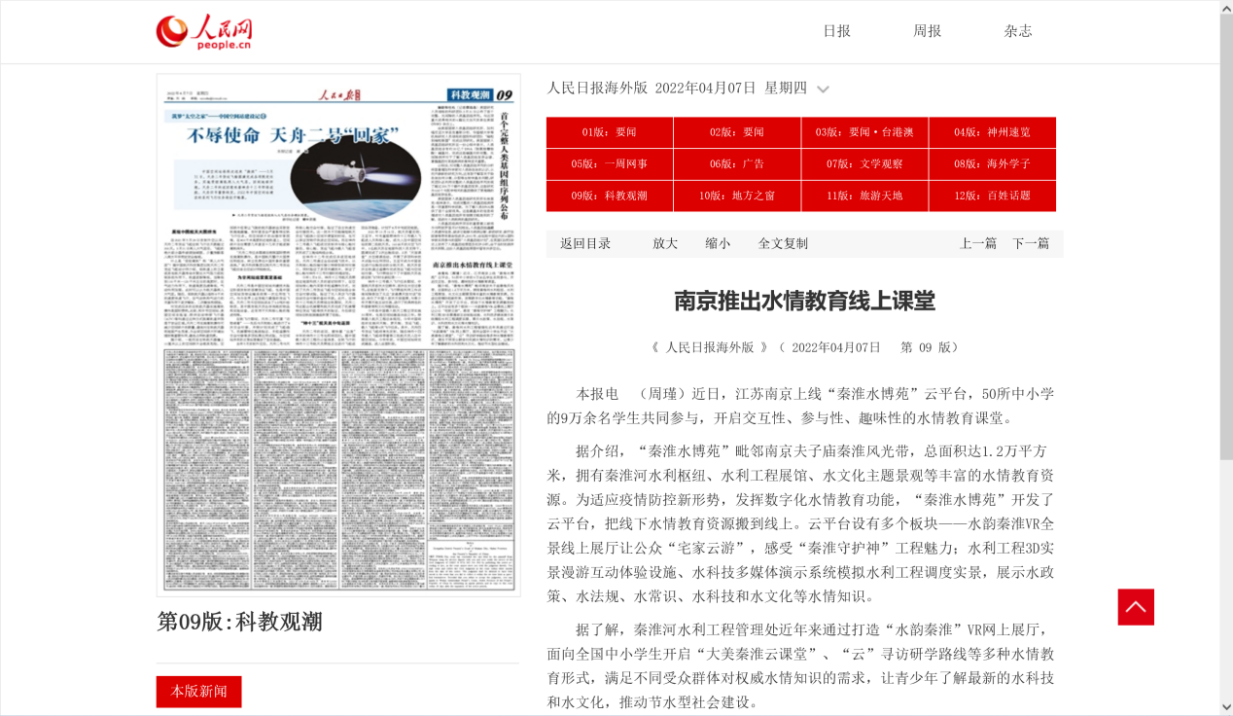
Task: Go to next article 下一篇
Action: (x=1030, y=244)
